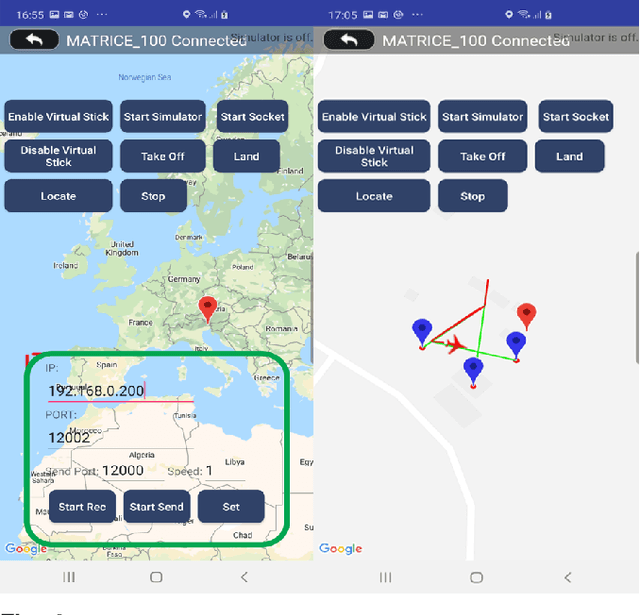Tap the back arrow in right screen header
640x615 pixels.
click(x=349, y=40)
